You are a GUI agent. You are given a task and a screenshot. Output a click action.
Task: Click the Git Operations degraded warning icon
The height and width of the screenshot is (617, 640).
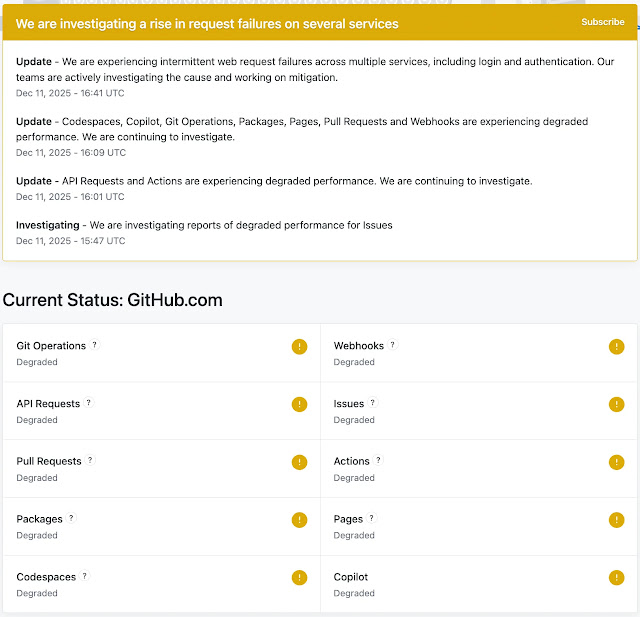click(x=299, y=347)
